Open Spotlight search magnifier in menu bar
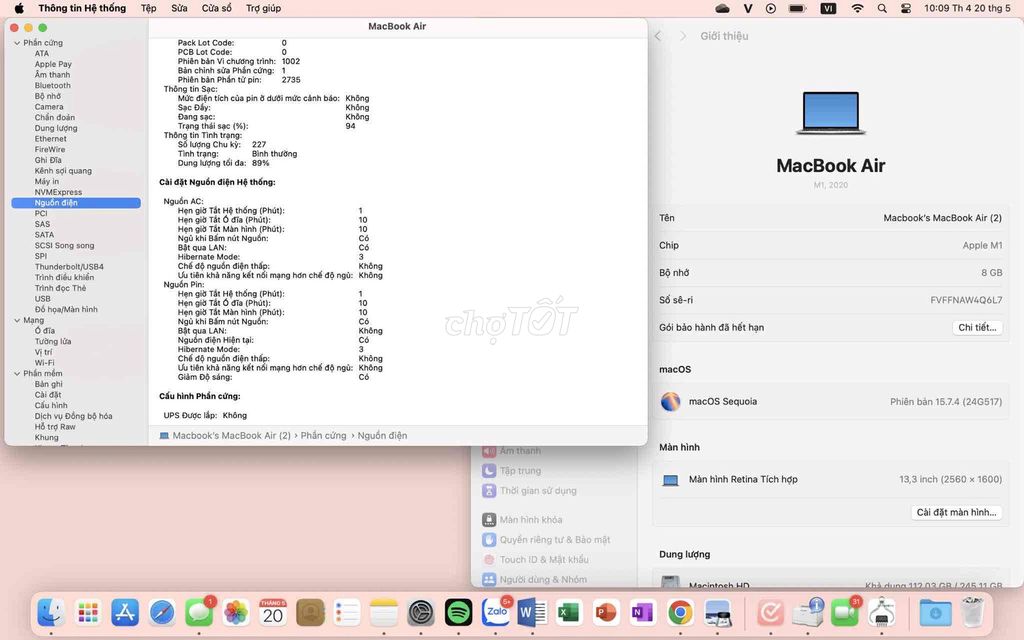 pyautogui.click(x=882, y=8)
